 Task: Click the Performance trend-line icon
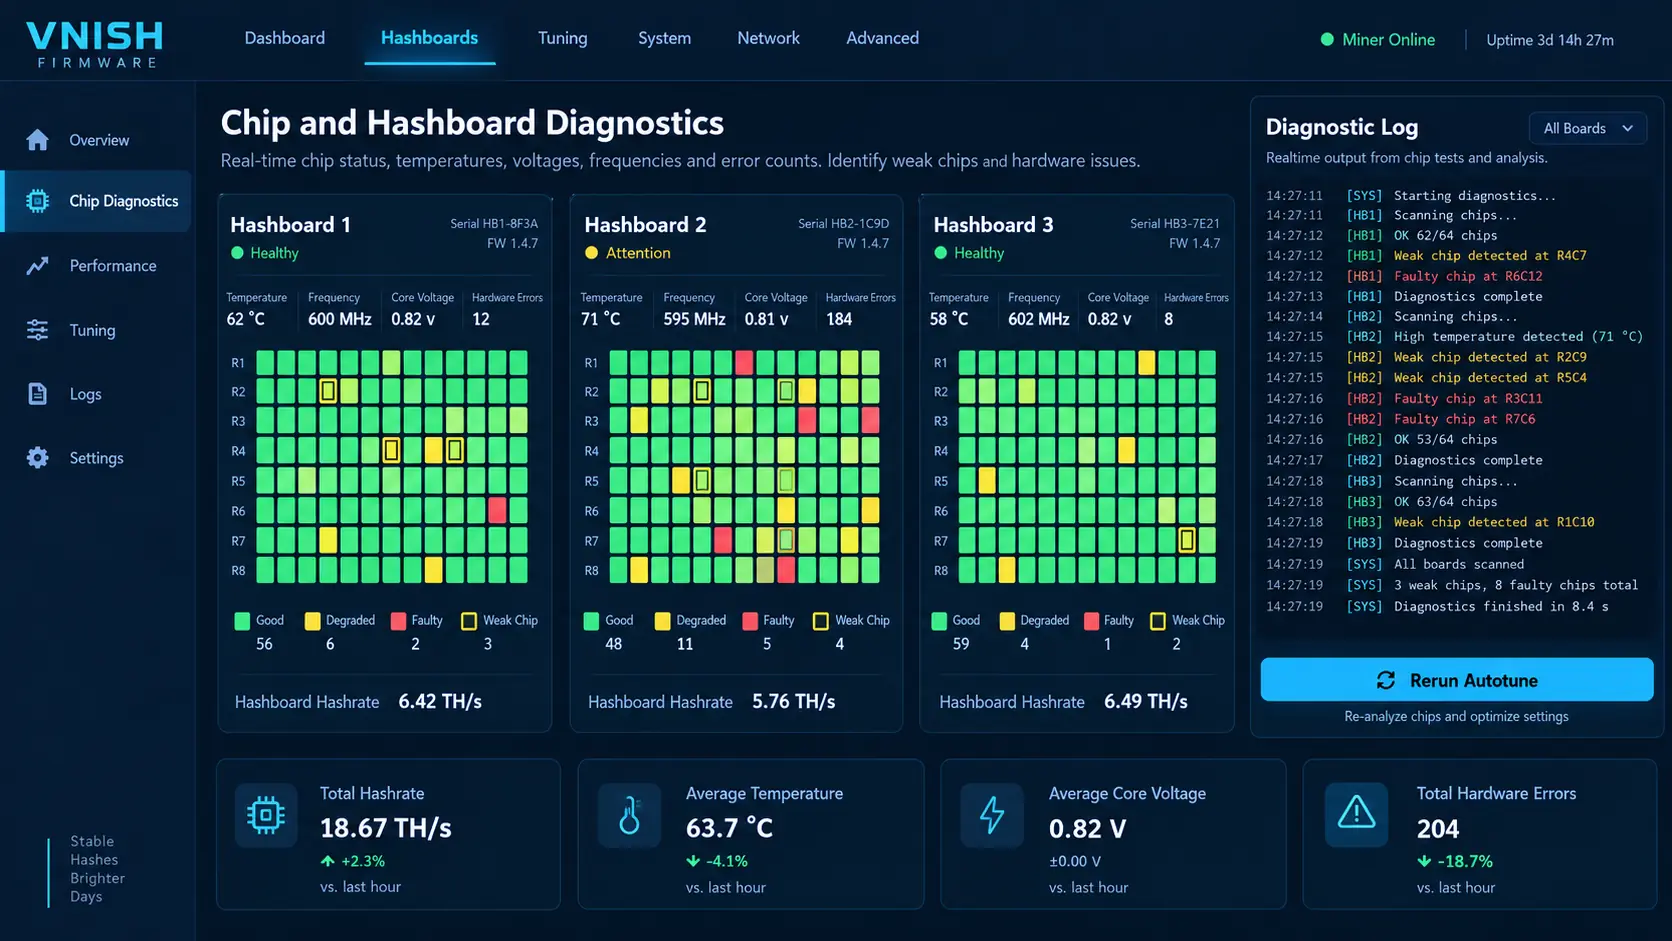click(x=38, y=266)
